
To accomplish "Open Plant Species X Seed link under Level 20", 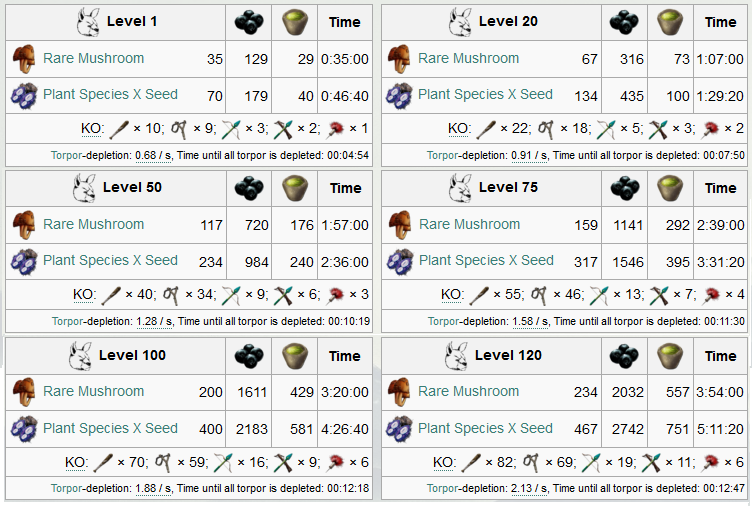I will [485, 94].
